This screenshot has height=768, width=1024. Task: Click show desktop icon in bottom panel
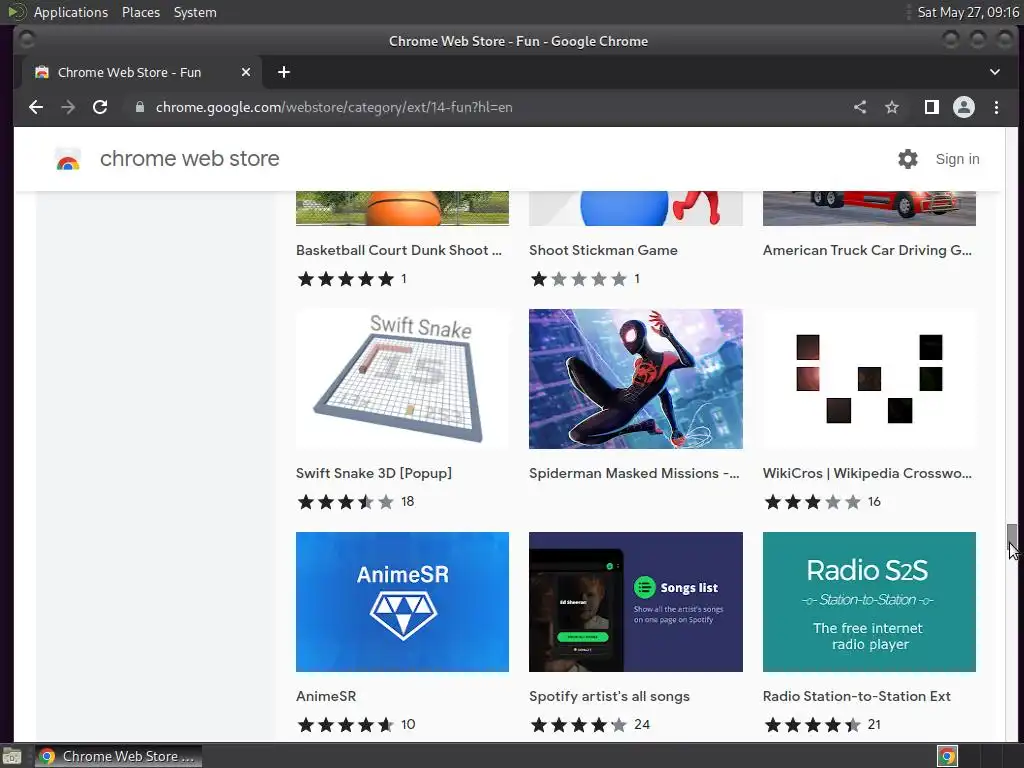pos(12,757)
